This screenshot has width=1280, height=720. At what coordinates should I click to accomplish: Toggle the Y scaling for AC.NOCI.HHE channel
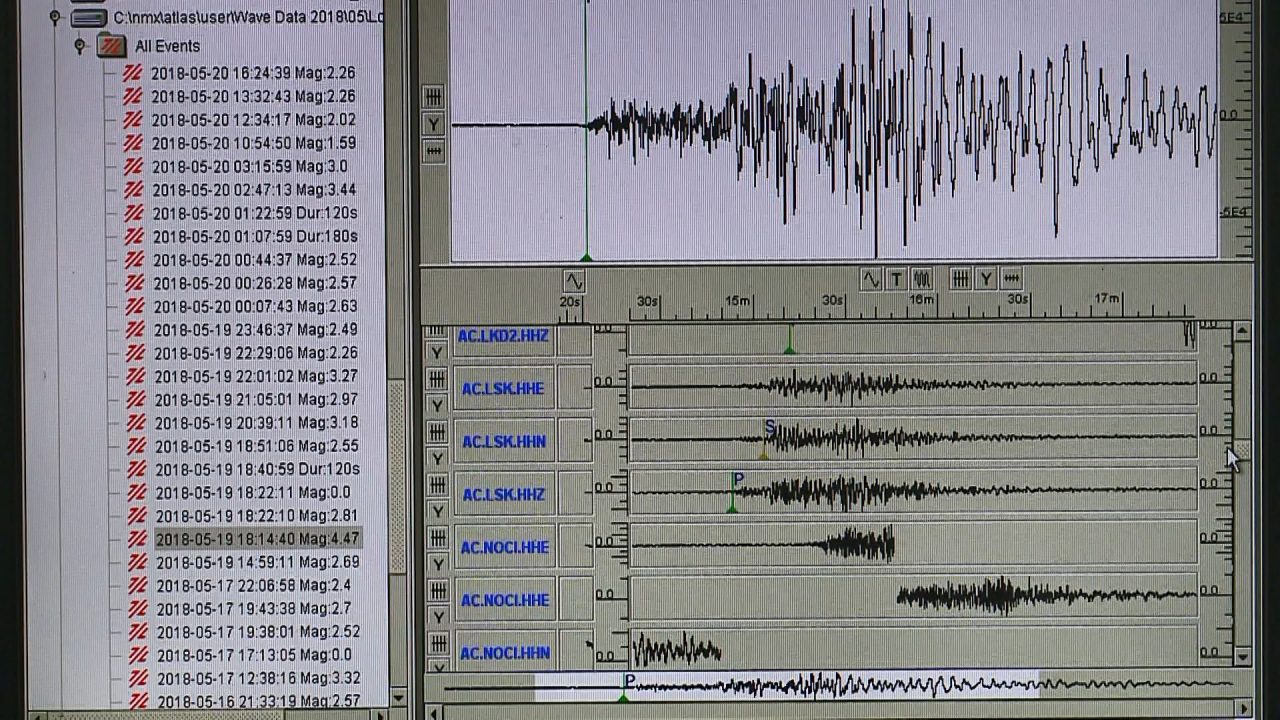[437, 565]
